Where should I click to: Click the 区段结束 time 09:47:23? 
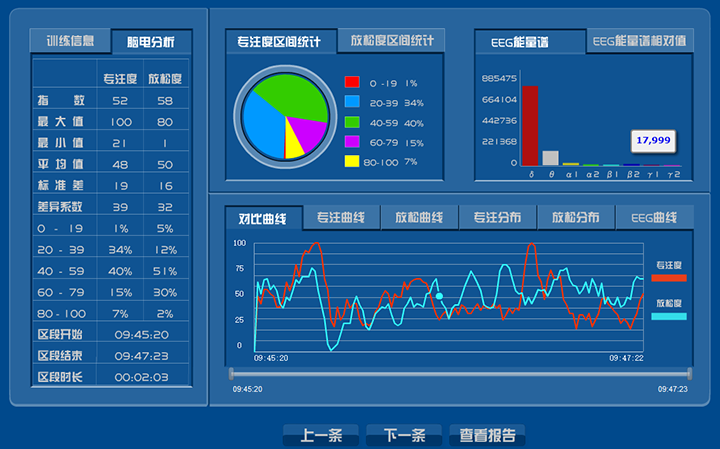pos(142,356)
